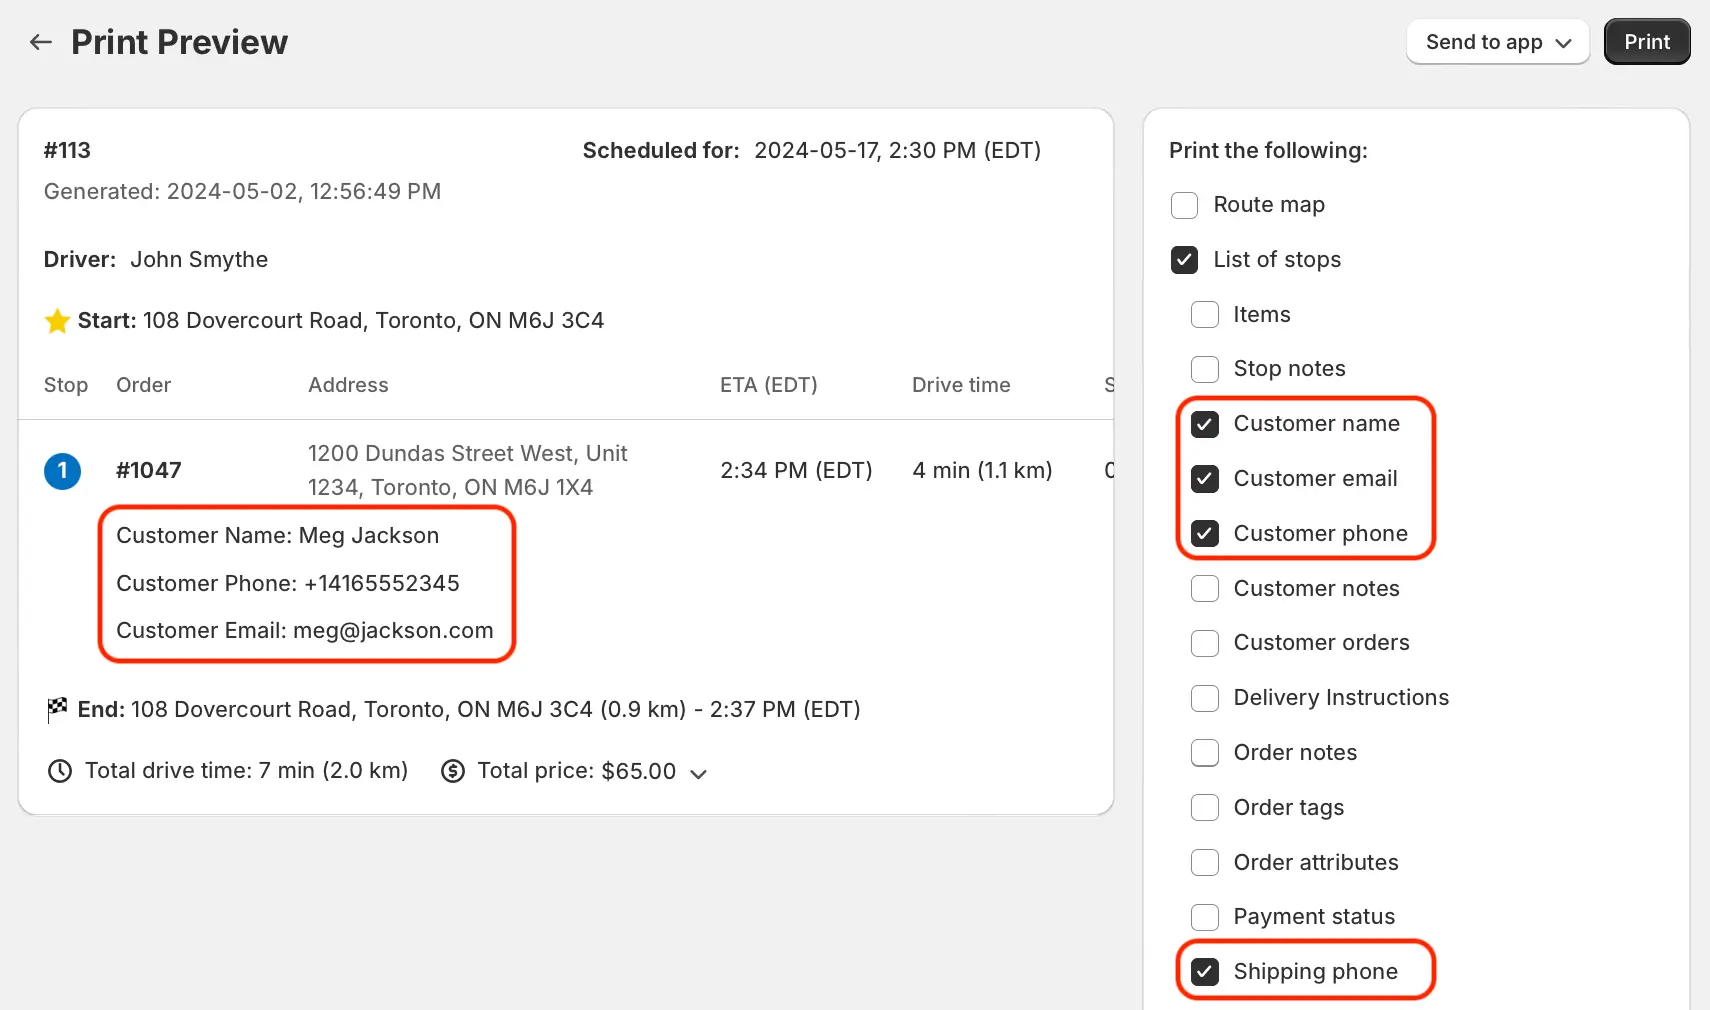Uncheck the Shipping phone checkbox
1710x1010 pixels.
click(x=1205, y=972)
